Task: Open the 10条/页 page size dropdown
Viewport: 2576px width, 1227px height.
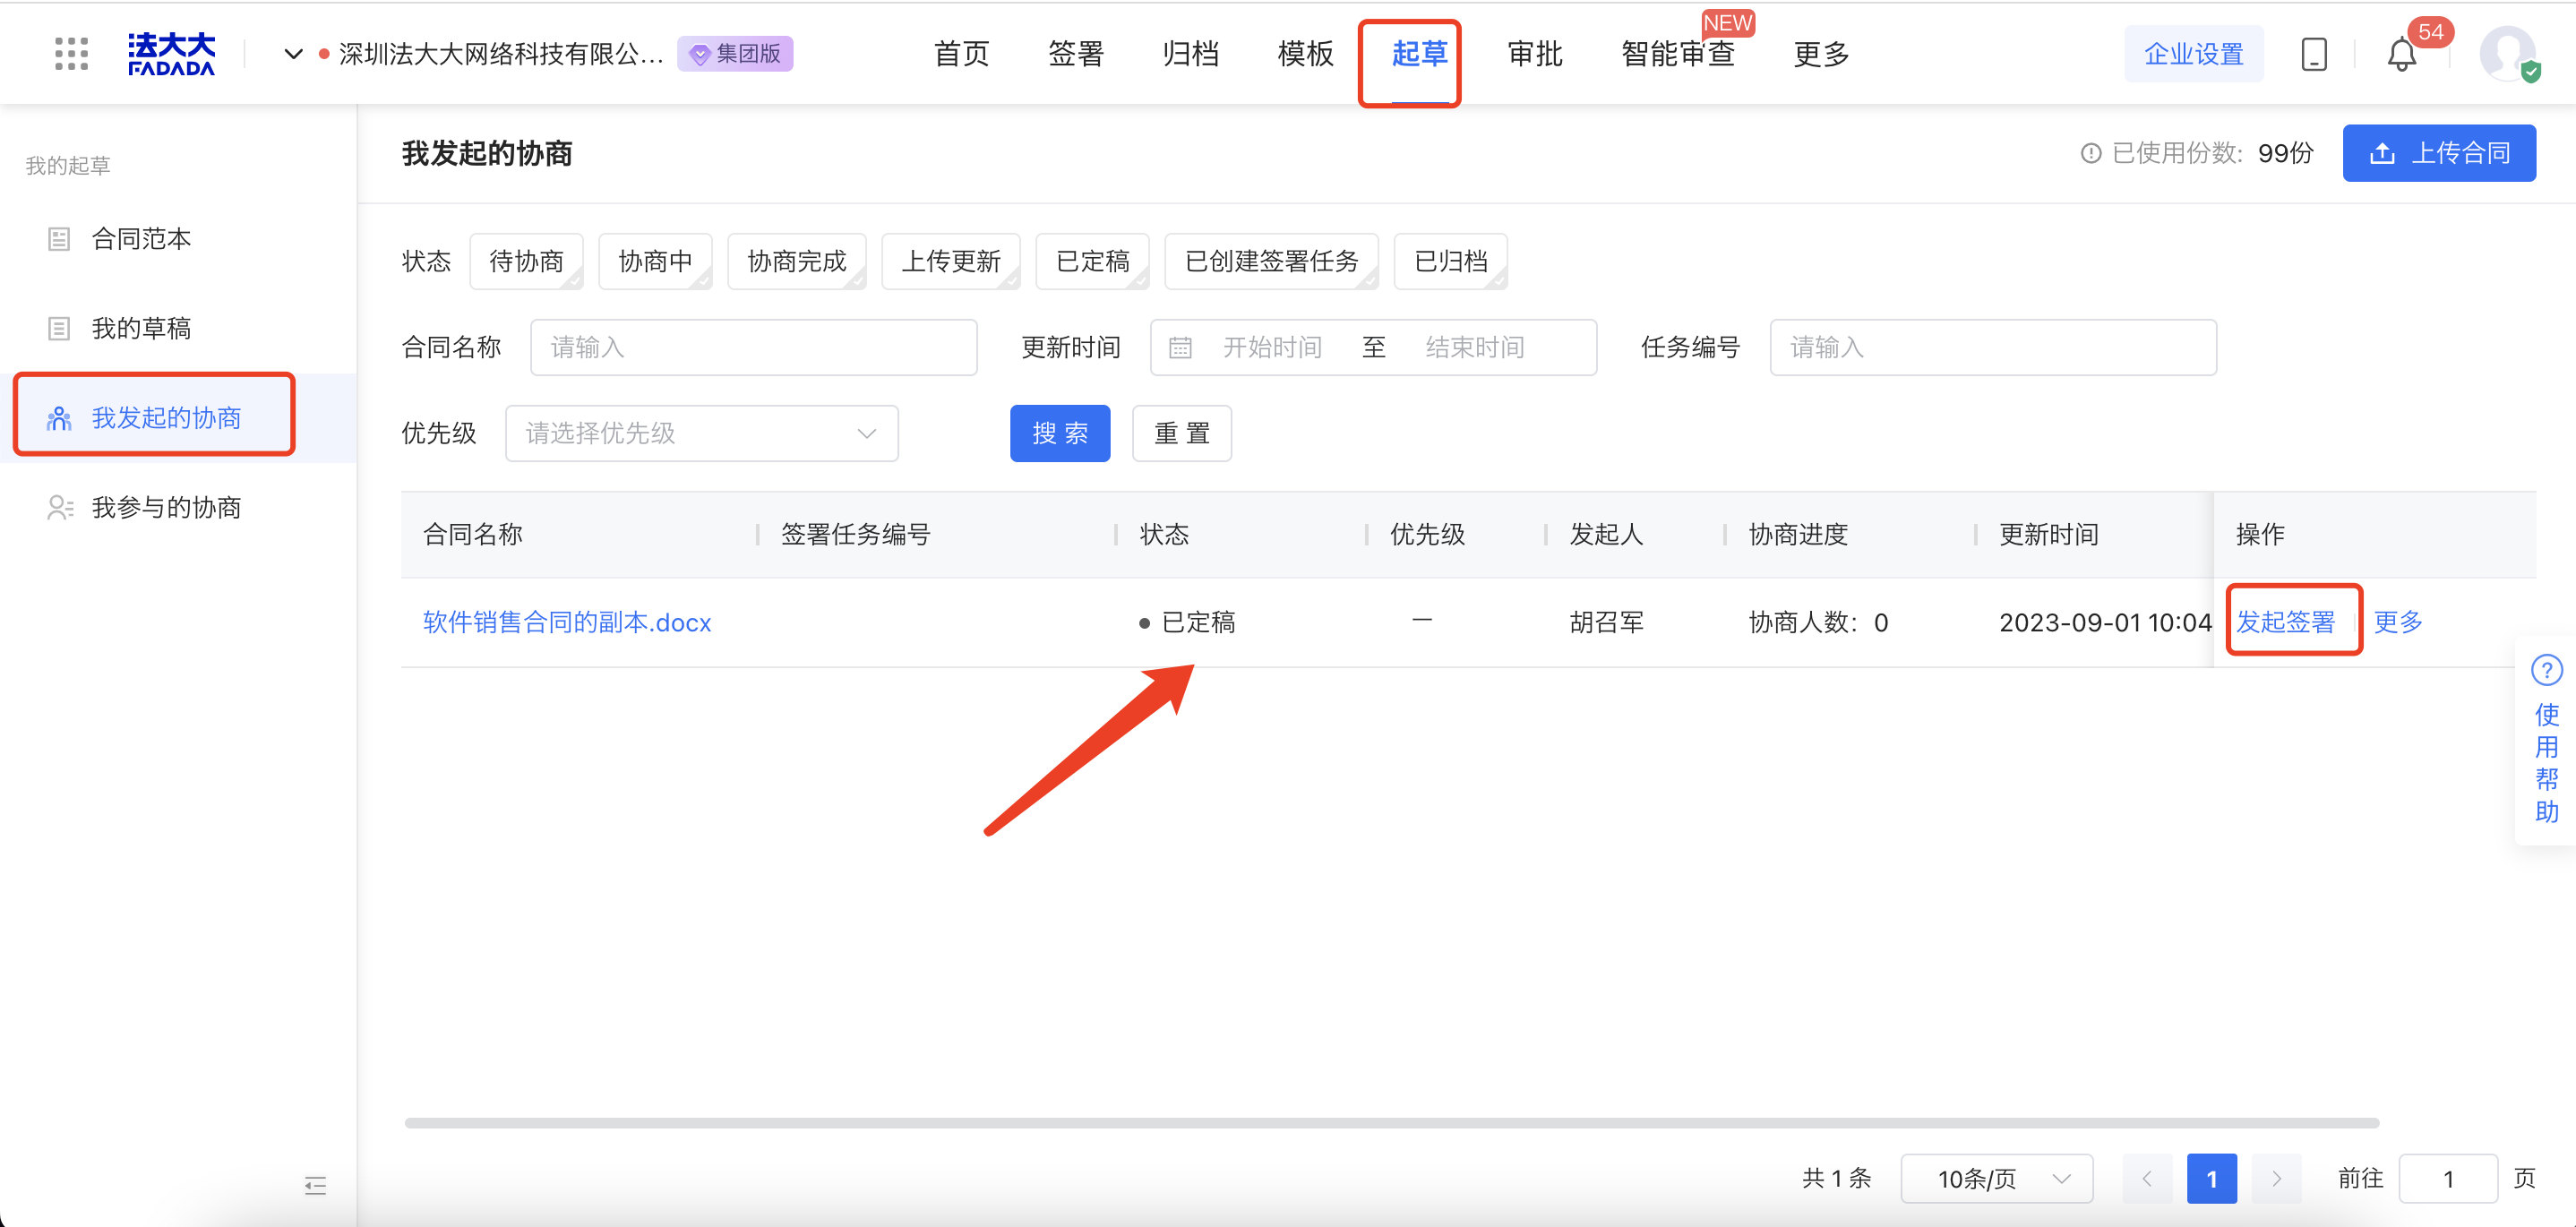Action: pos(1997,1179)
